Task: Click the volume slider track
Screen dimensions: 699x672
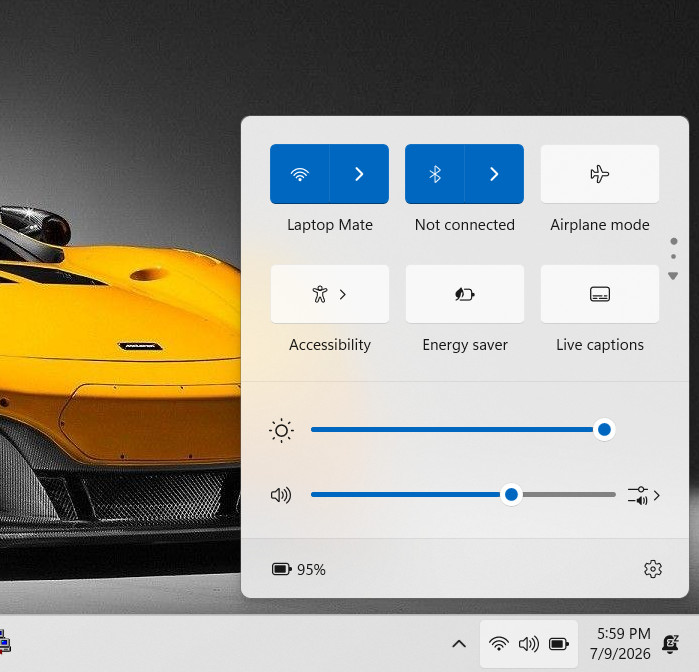Action: 463,495
